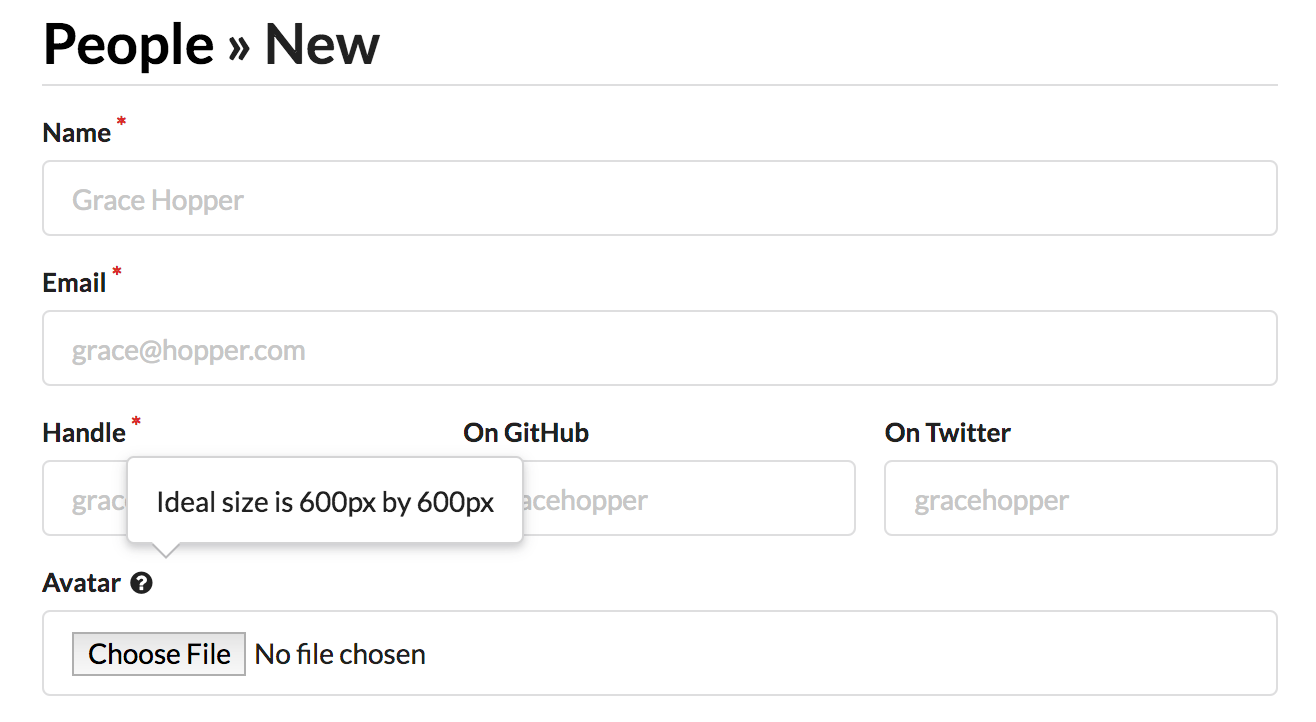This screenshot has width=1316, height=722.
Task: Click the red asterisk beside Email
Action: coord(117,272)
